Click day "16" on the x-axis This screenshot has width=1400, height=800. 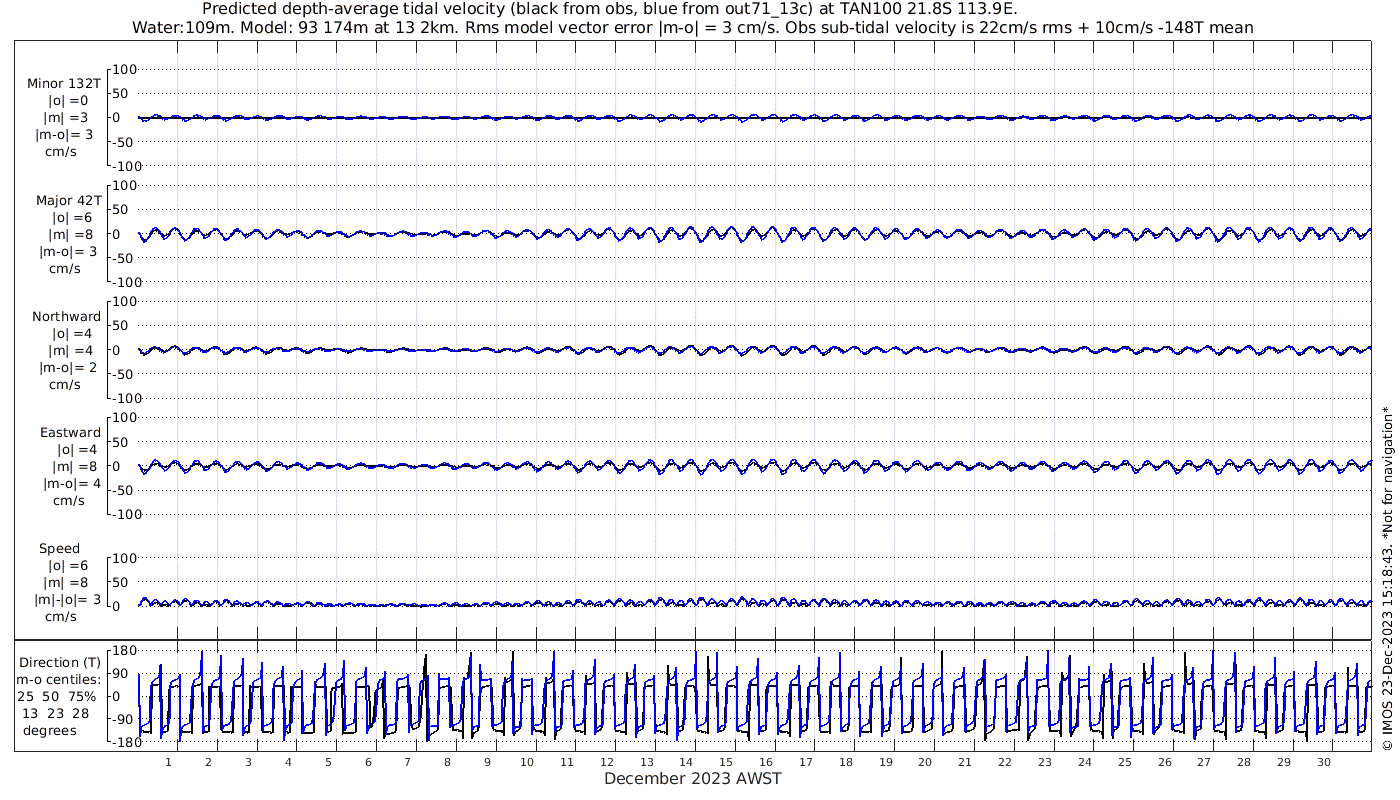(766, 762)
